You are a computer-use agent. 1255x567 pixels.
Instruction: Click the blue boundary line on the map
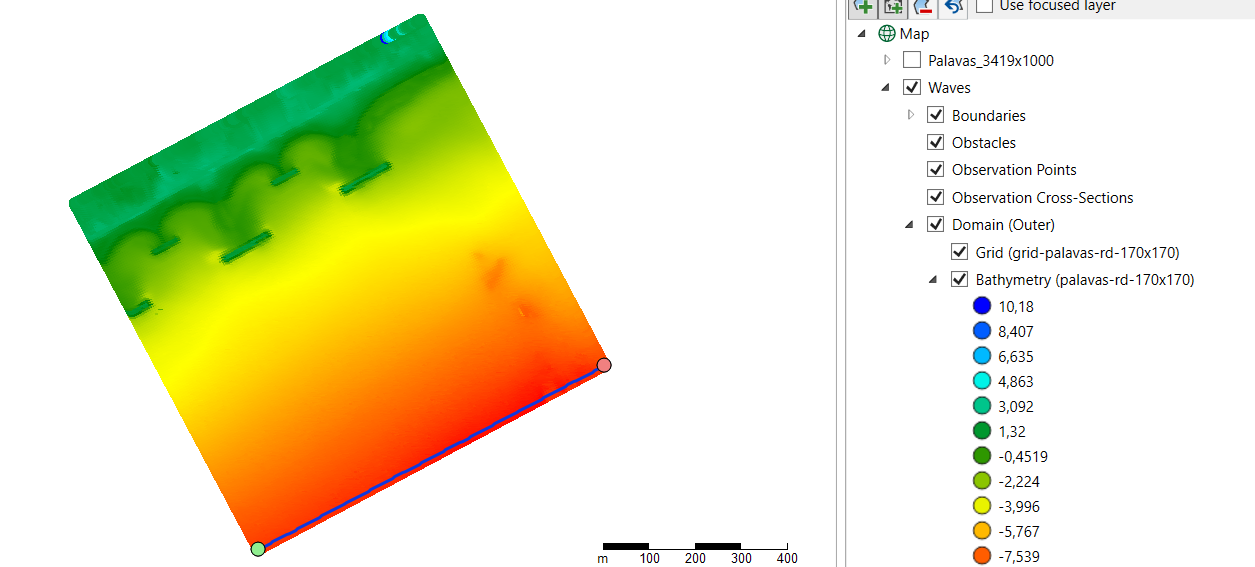coord(431,457)
